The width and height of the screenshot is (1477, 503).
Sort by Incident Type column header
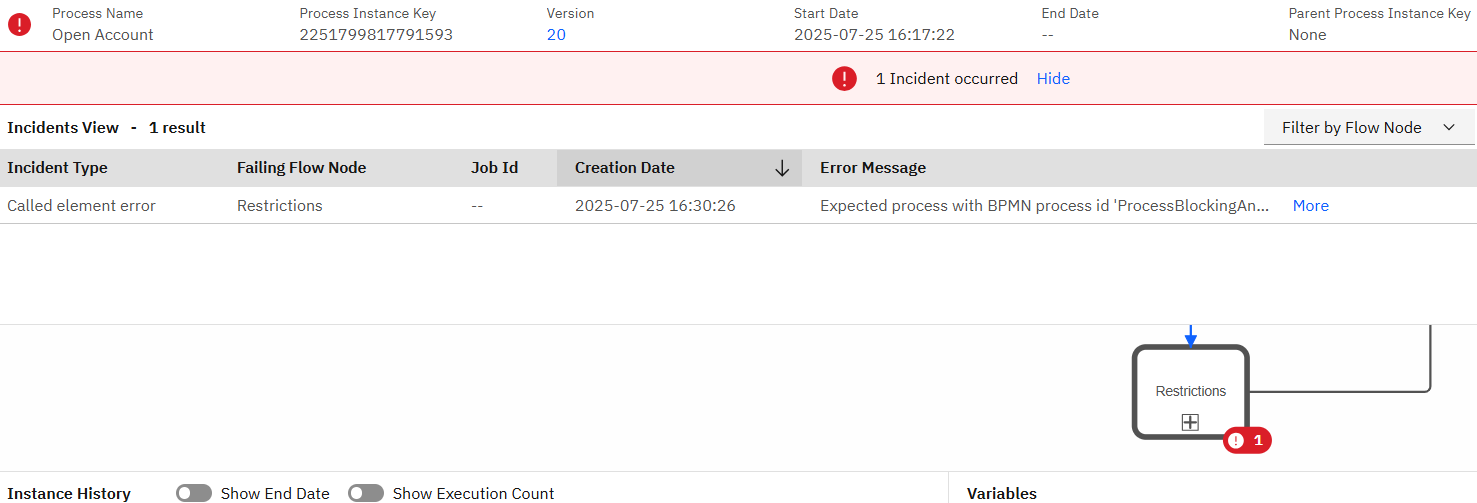click(57, 168)
